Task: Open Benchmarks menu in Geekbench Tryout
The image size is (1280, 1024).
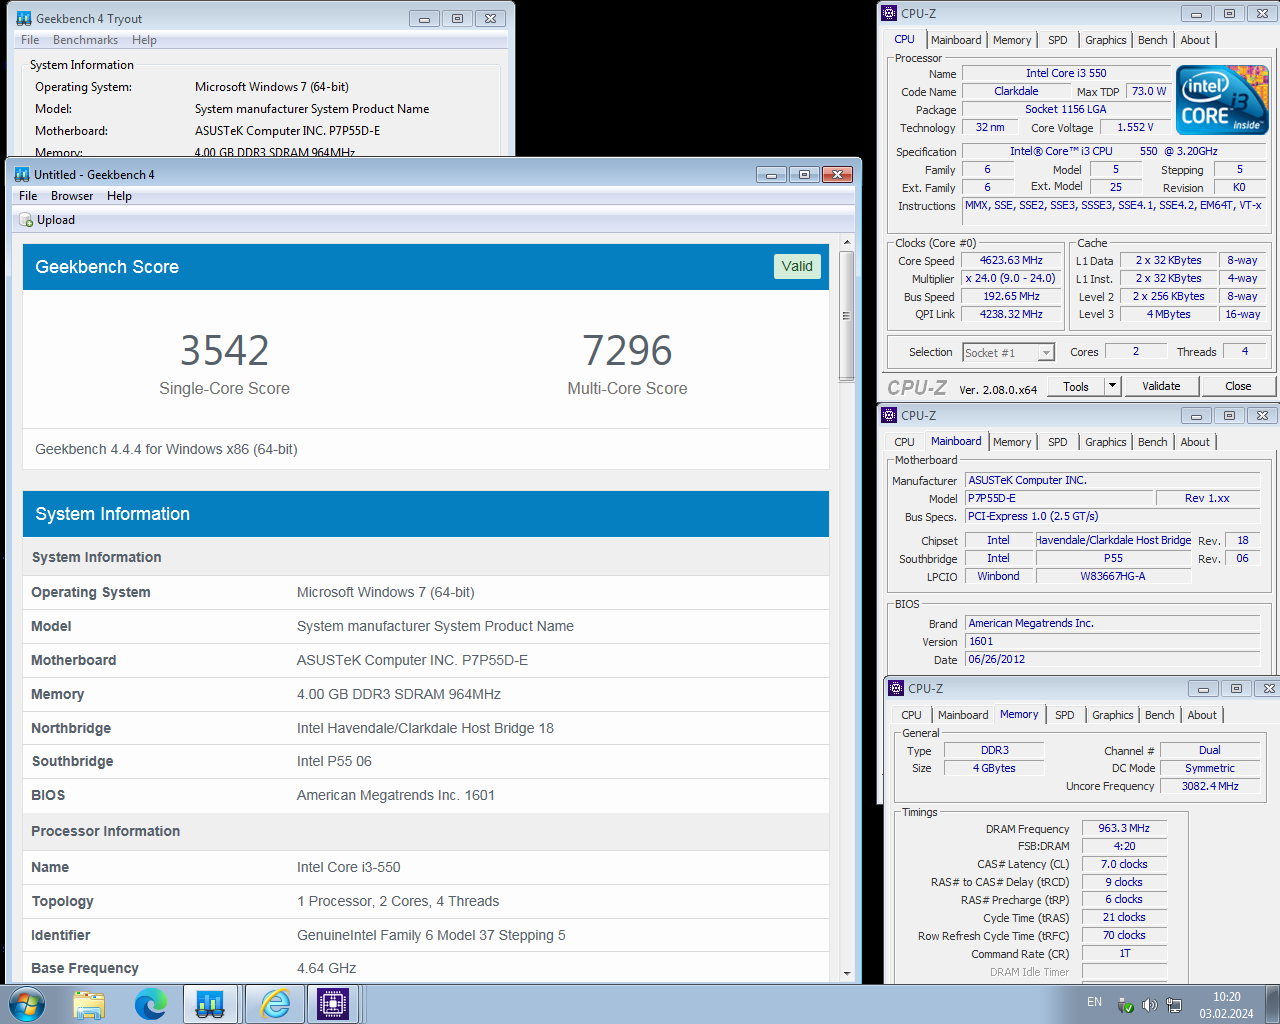Action: (85, 40)
